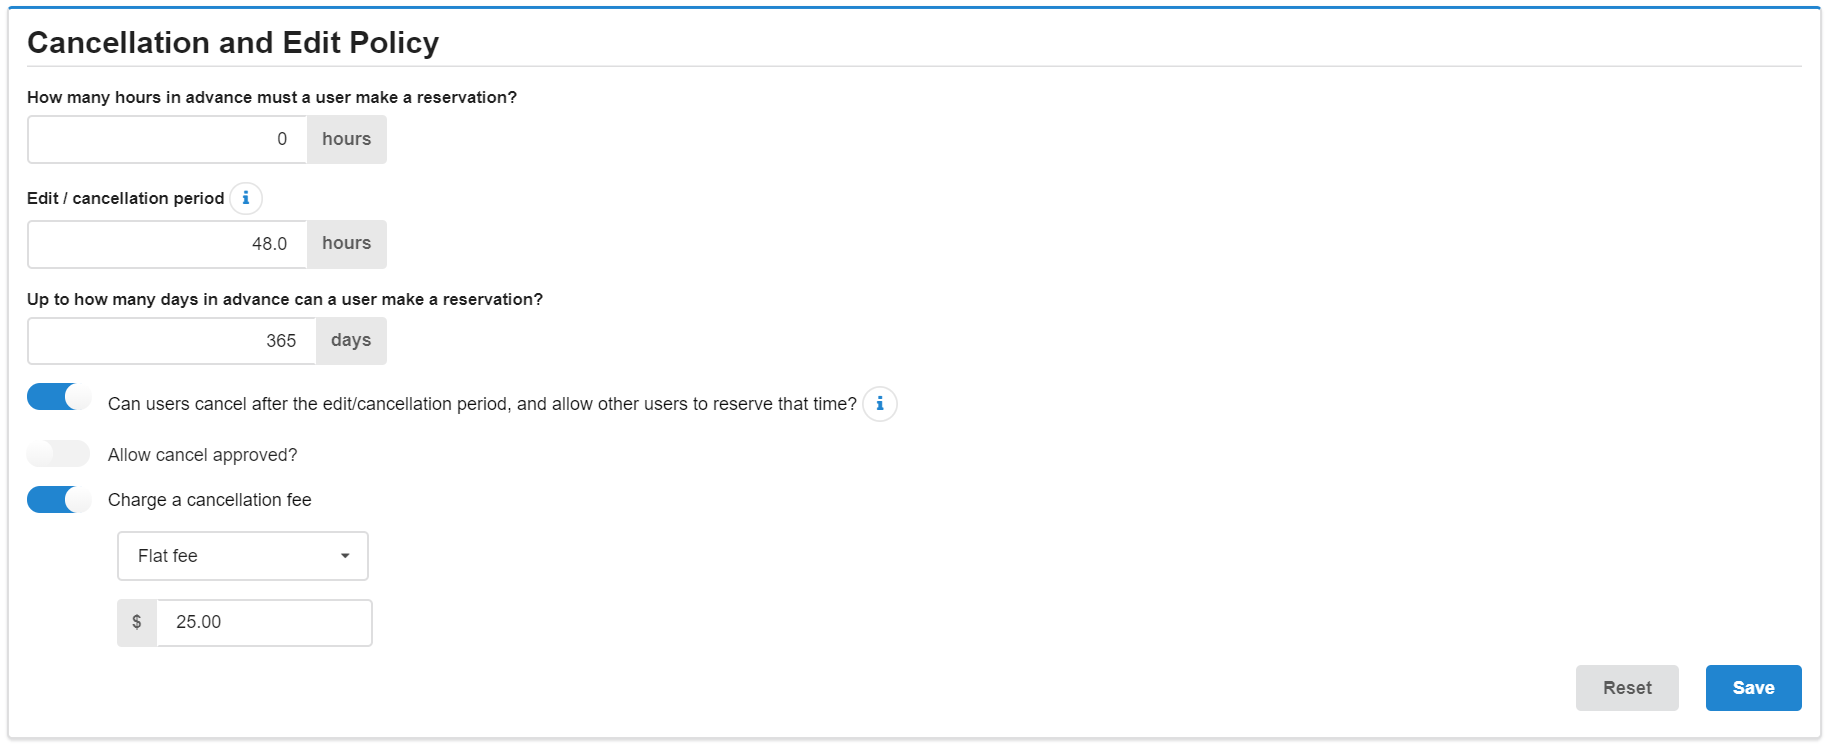The width and height of the screenshot is (1826, 745).
Task: Select the 365 days advance field
Action: [x=171, y=341]
